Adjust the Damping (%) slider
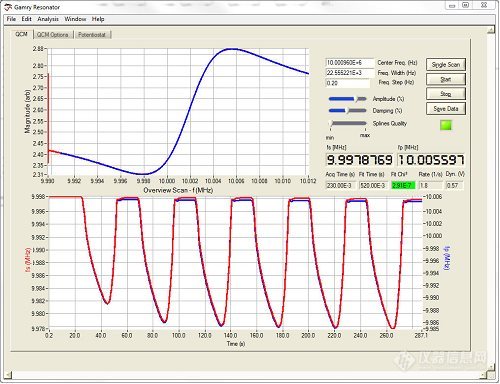This screenshot has height=384, width=500. tap(348, 111)
